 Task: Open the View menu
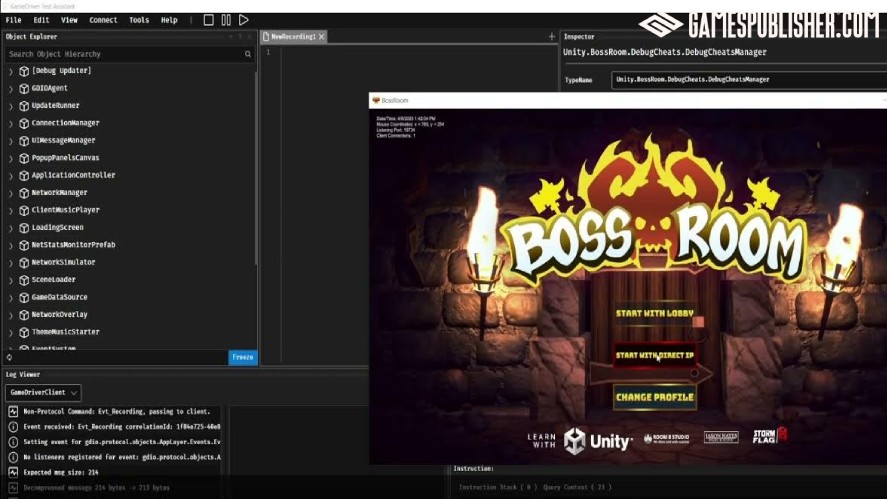[x=69, y=20]
